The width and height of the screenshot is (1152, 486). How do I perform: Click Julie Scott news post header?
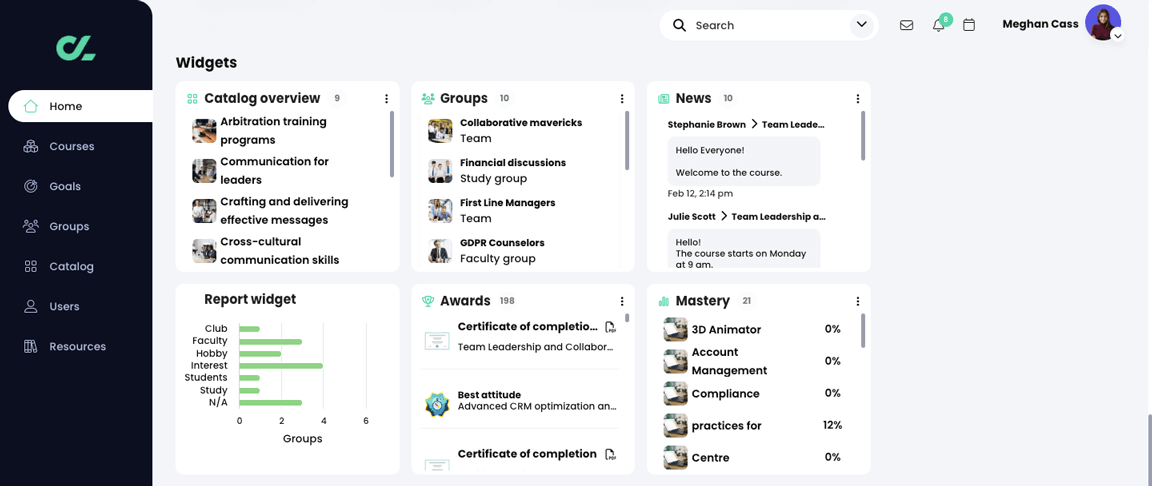click(x=746, y=217)
